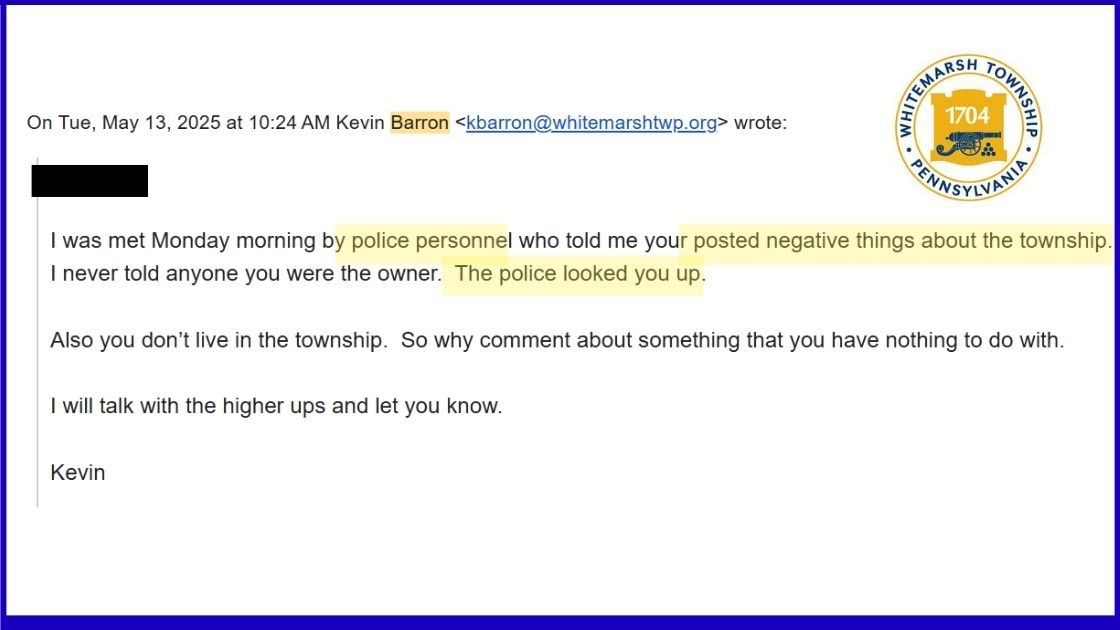This screenshot has width=1120, height=630.
Task: Click 'PENNSYLVANIA' text on the seal
Action: tap(969, 182)
